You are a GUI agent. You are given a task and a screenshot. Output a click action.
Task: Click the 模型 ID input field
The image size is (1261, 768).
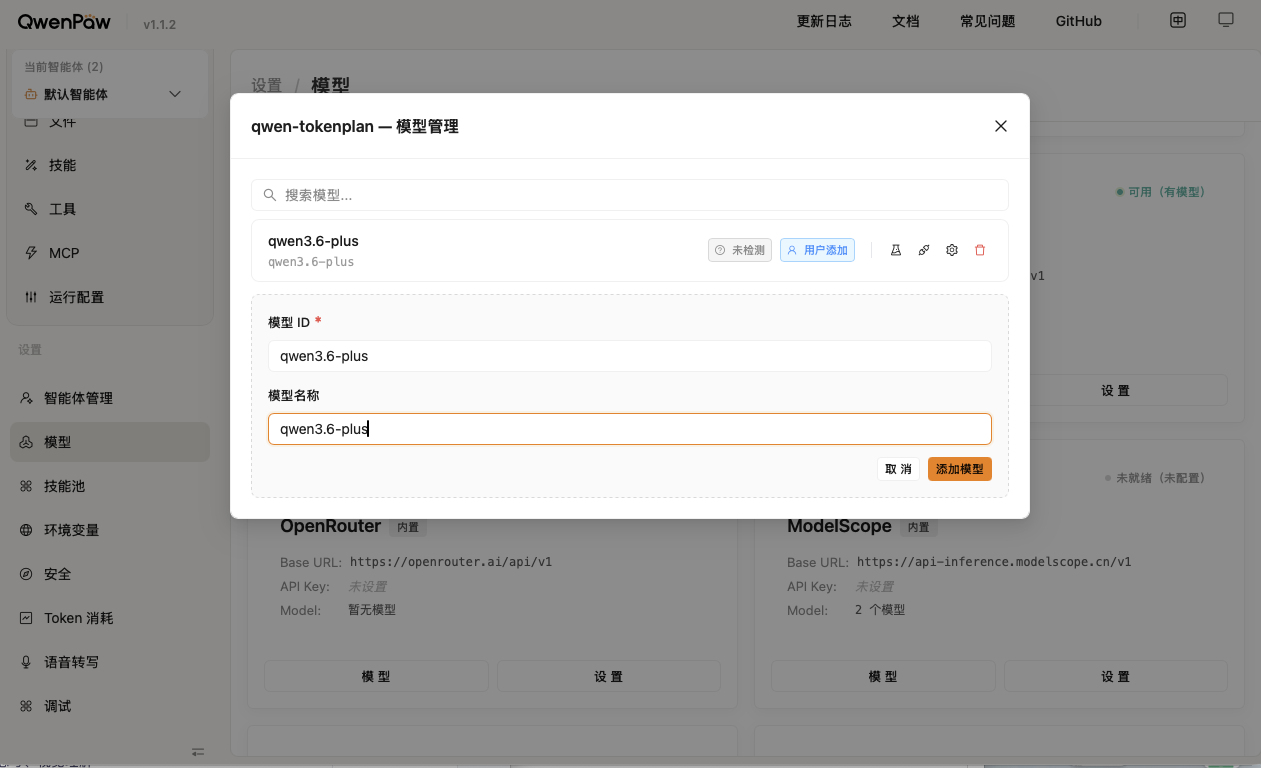[x=630, y=356]
